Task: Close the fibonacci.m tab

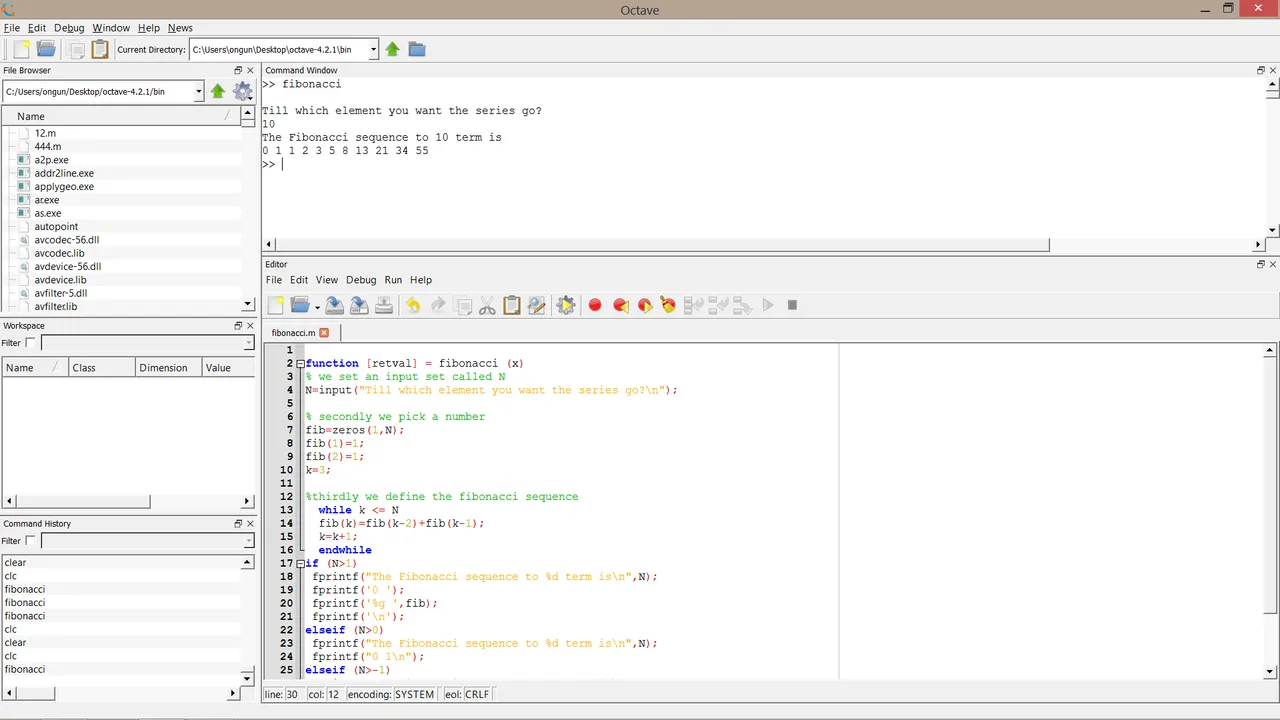Action: click(324, 332)
